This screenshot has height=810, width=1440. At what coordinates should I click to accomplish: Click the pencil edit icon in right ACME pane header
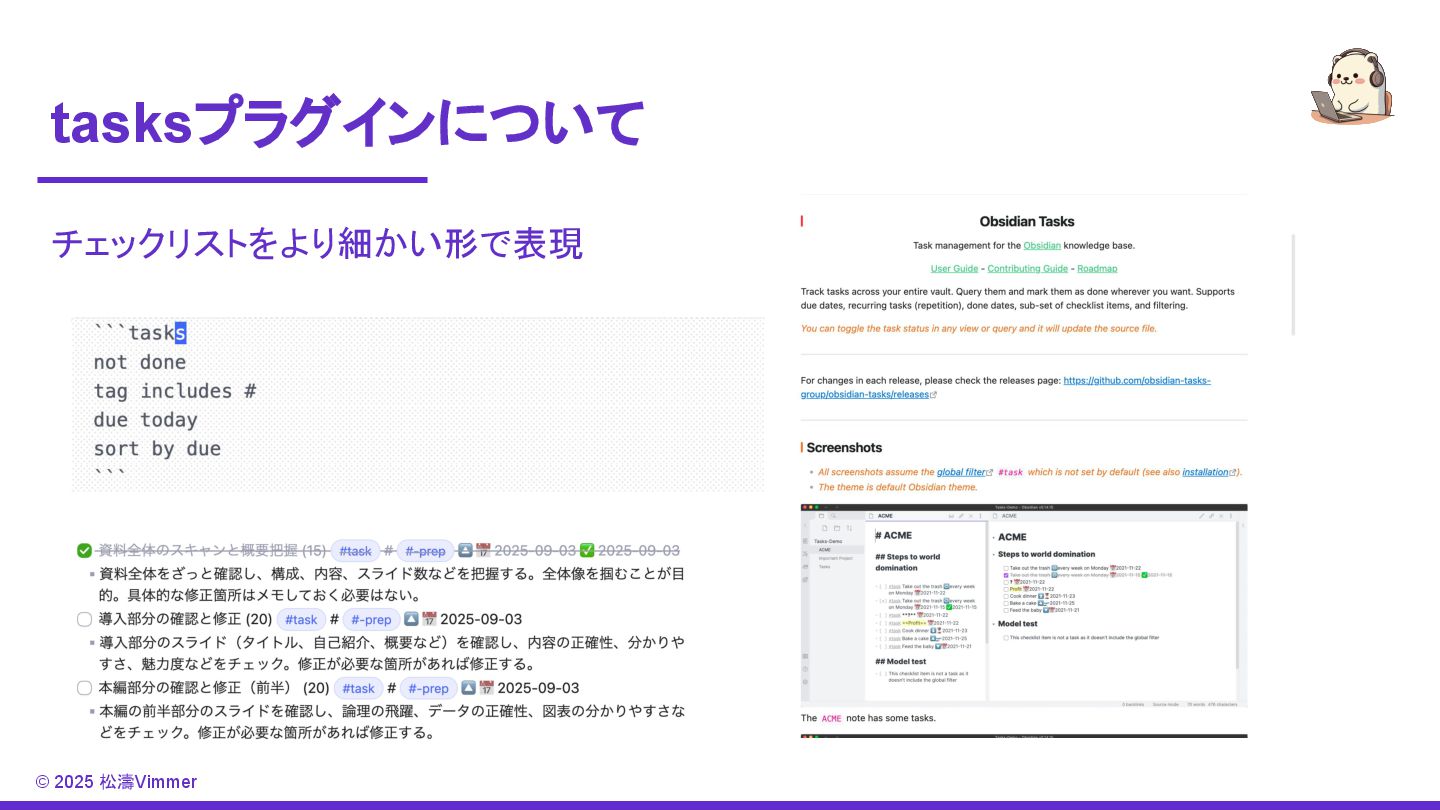pos(1202,516)
